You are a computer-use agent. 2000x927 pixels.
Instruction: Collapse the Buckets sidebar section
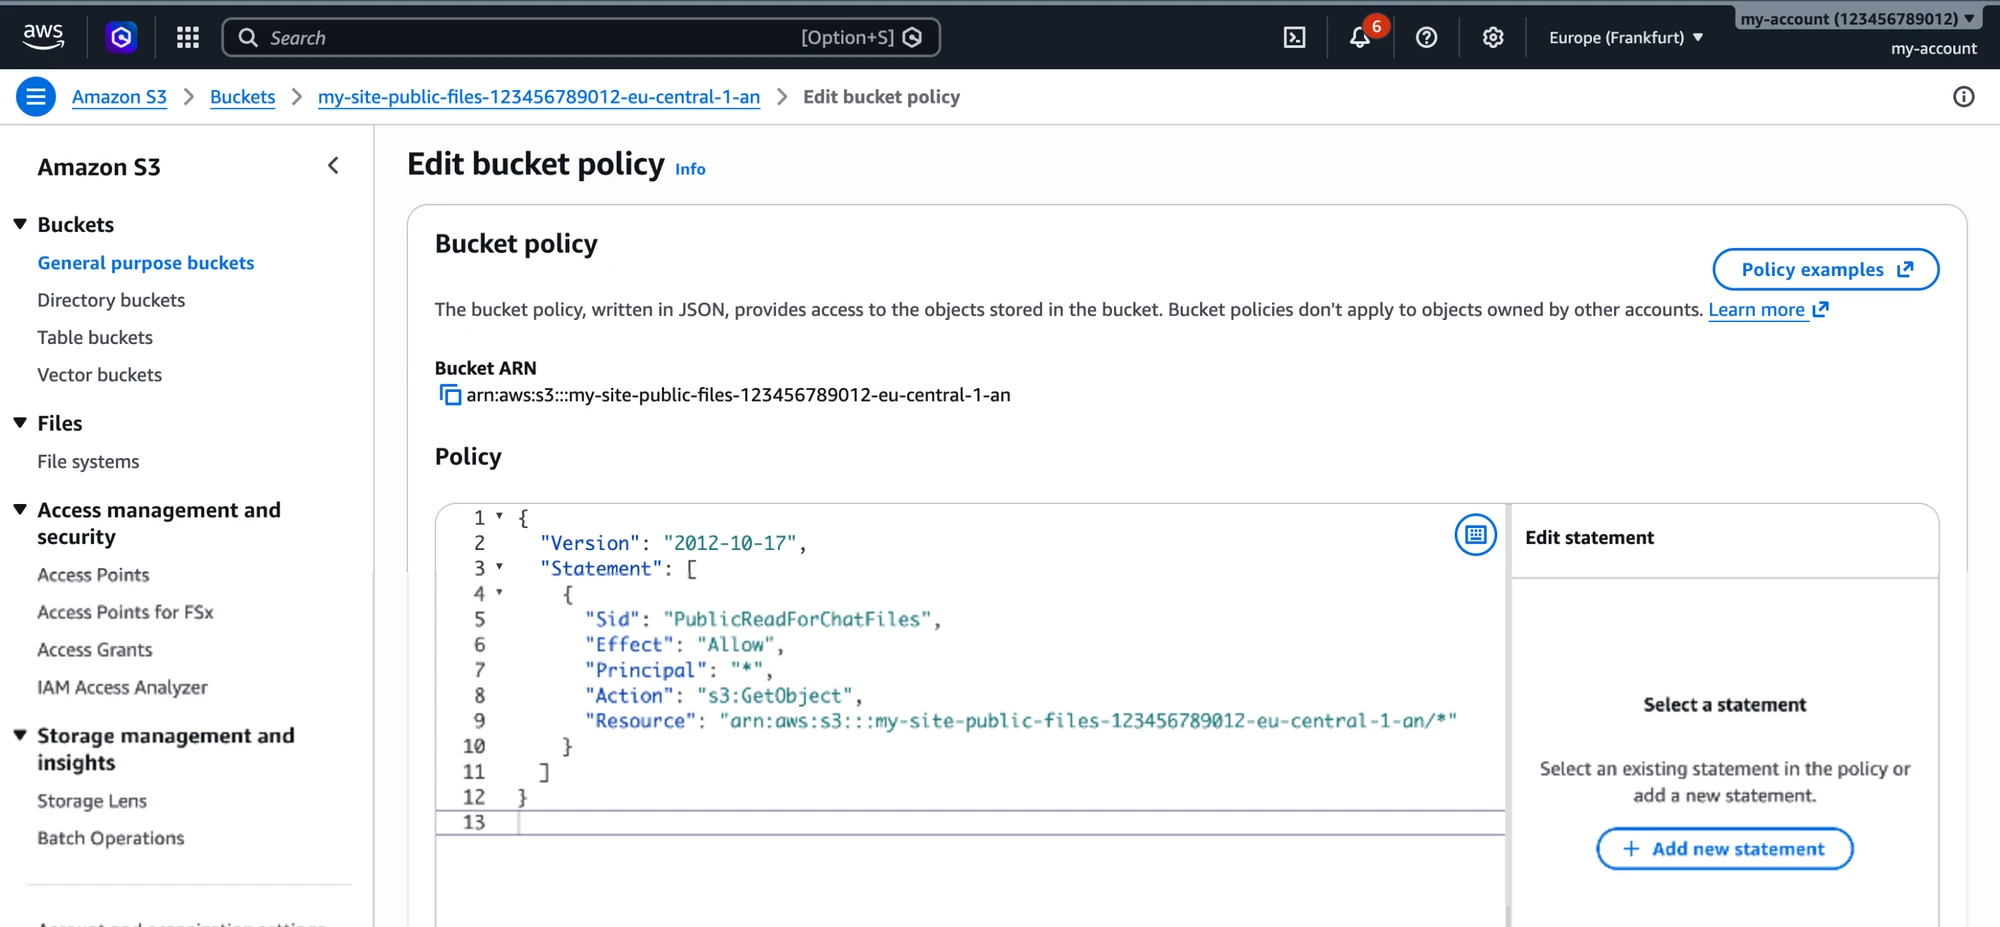click(x=20, y=224)
